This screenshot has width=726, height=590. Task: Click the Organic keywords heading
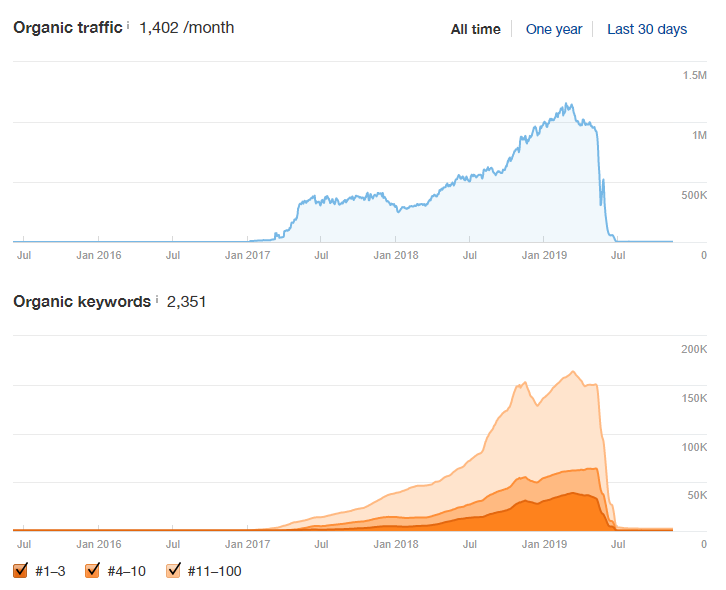[82, 302]
